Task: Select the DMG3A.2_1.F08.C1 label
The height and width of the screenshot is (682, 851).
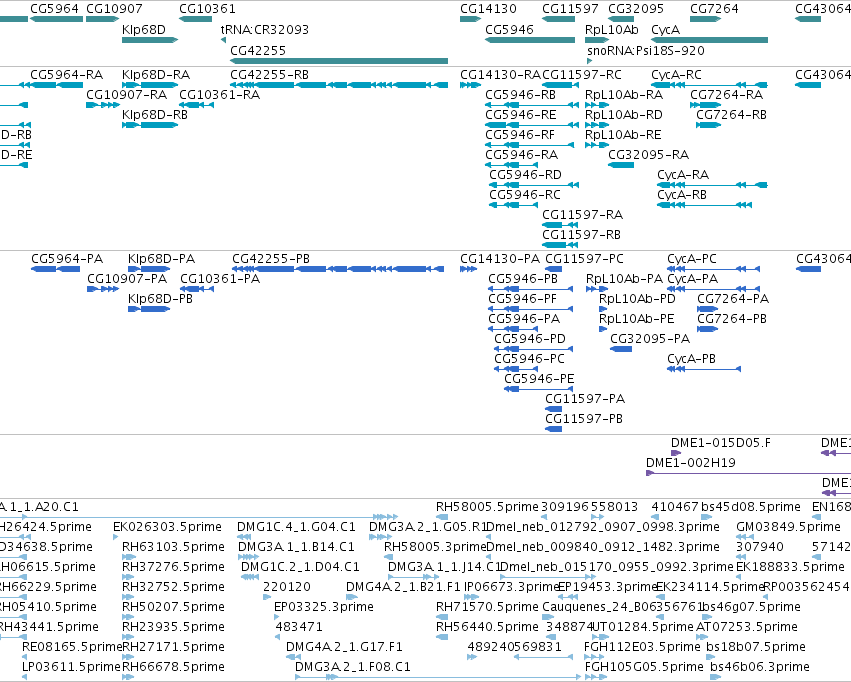Action: pos(353,667)
